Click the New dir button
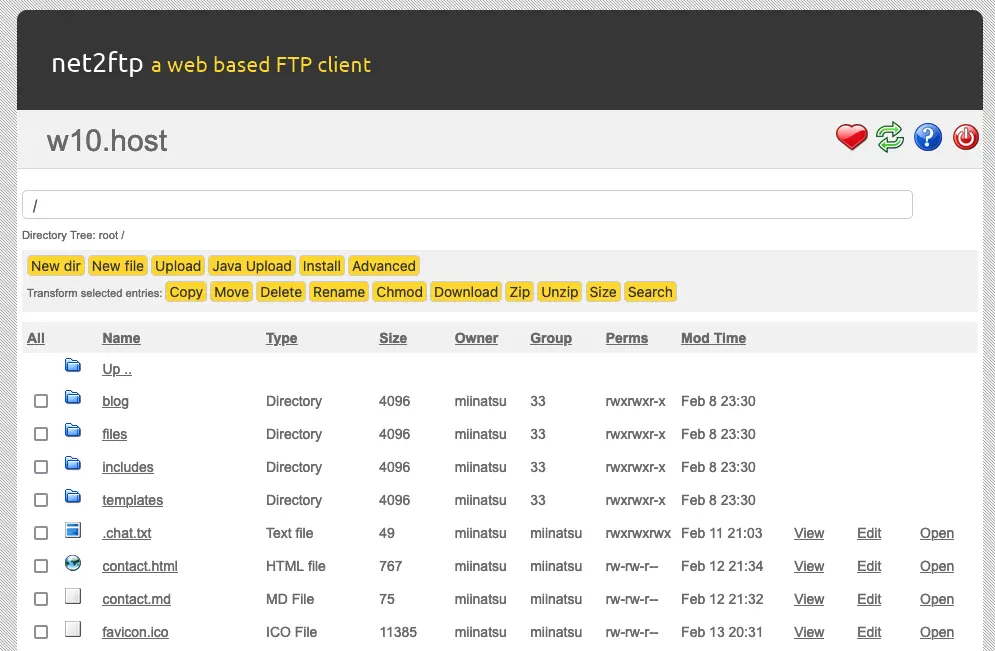This screenshot has width=995, height=651. pyautogui.click(x=56, y=266)
